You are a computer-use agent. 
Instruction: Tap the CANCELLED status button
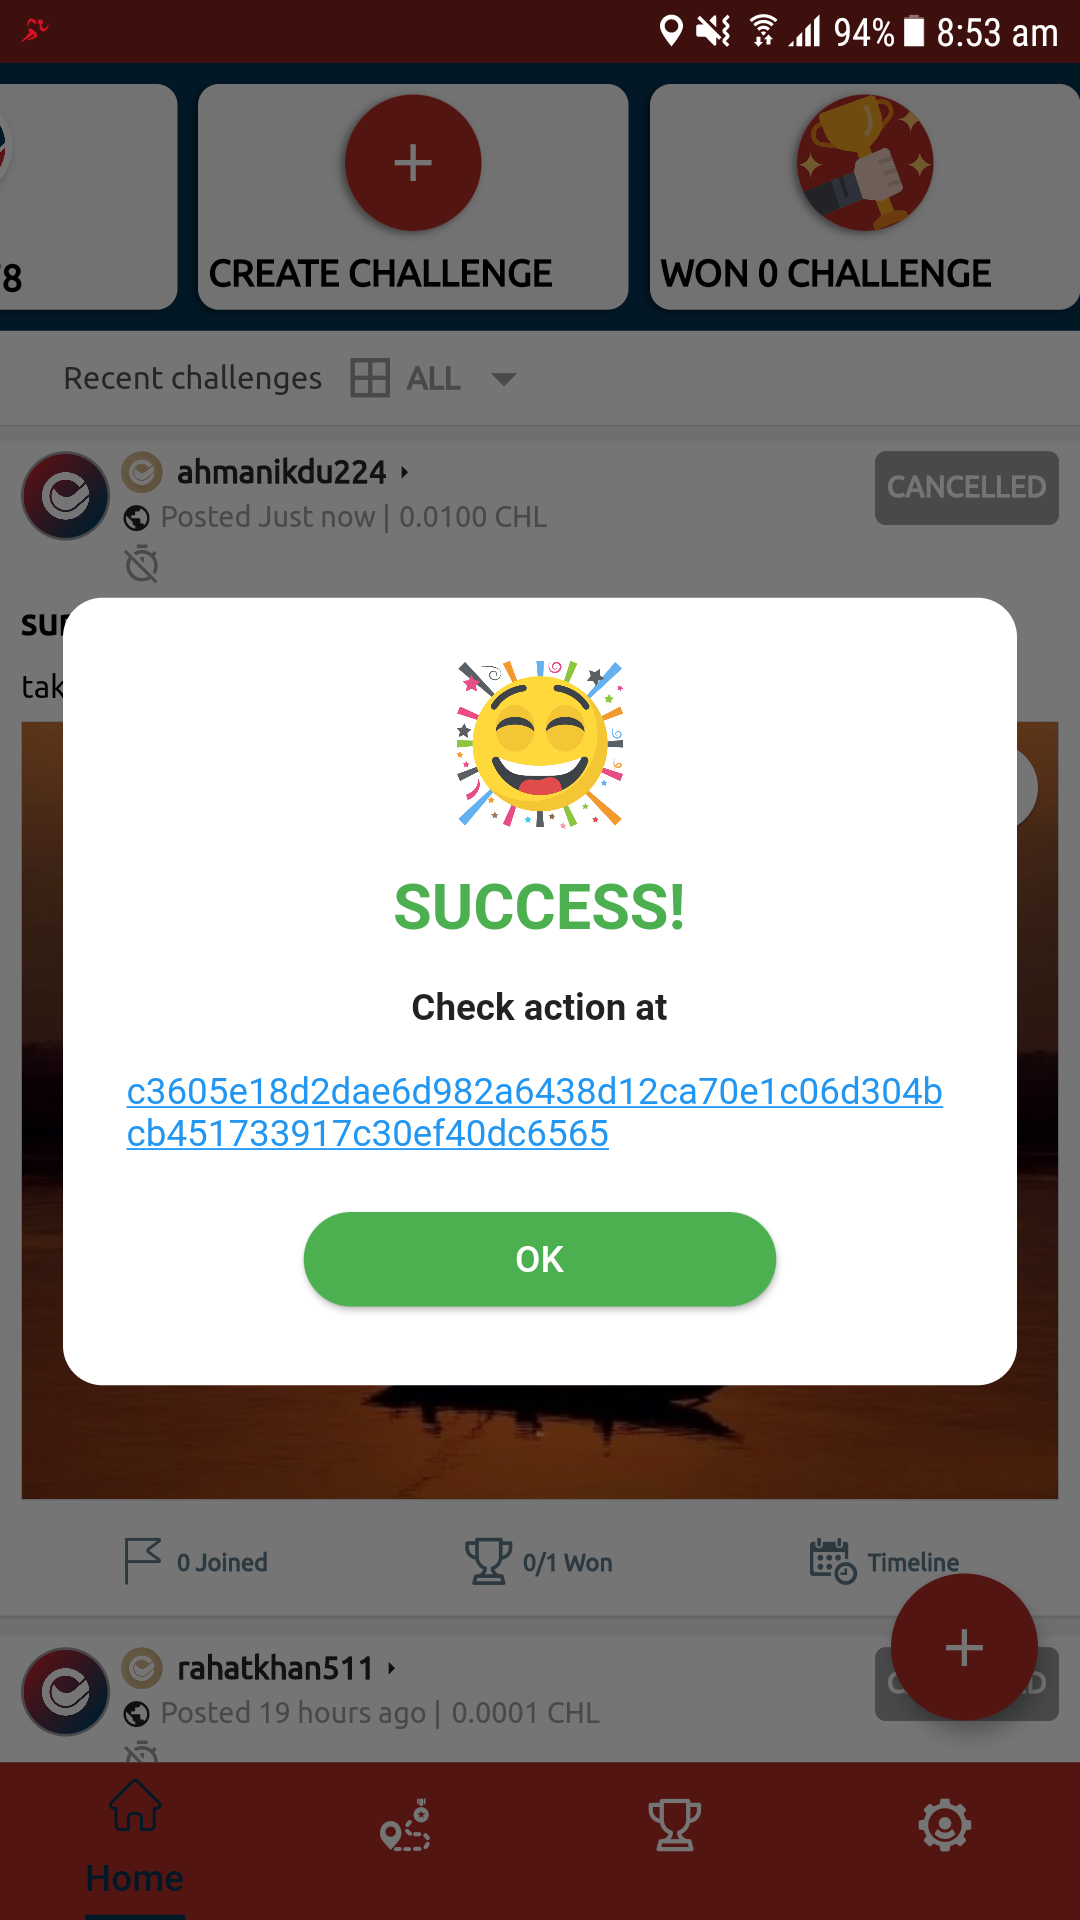(966, 487)
